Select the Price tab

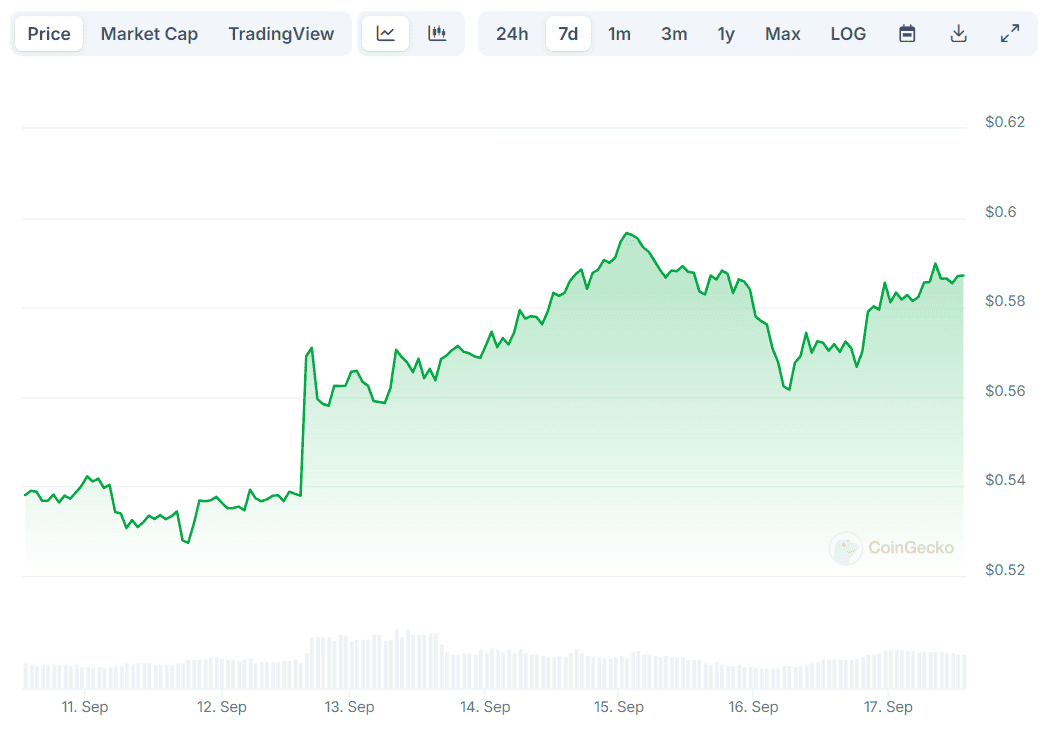pyautogui.click(x=49, y=33)
